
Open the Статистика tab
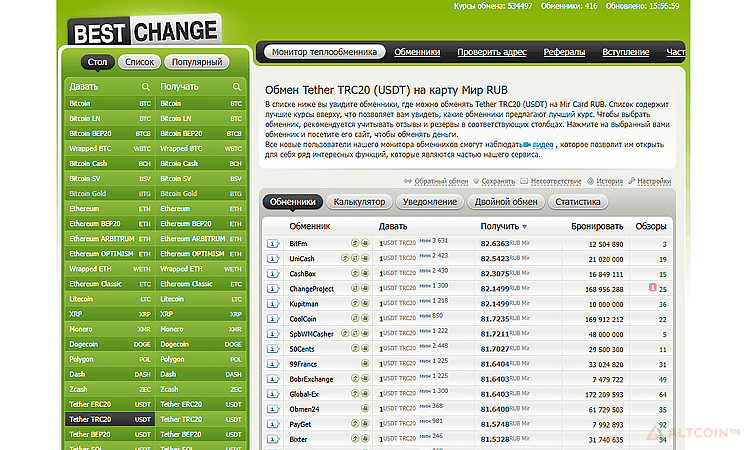(577, 202)
